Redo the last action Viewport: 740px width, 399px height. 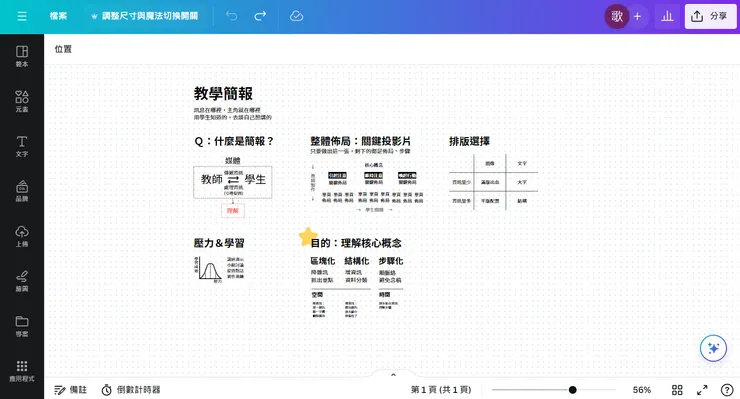(x=260, y=16)
